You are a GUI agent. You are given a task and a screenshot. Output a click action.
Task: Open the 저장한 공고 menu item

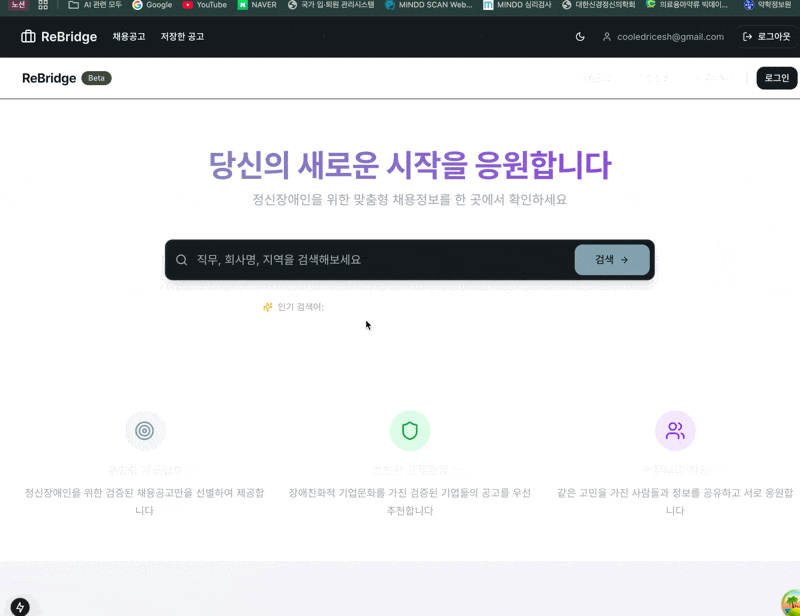pyautogui.click(x=182, y=37)
